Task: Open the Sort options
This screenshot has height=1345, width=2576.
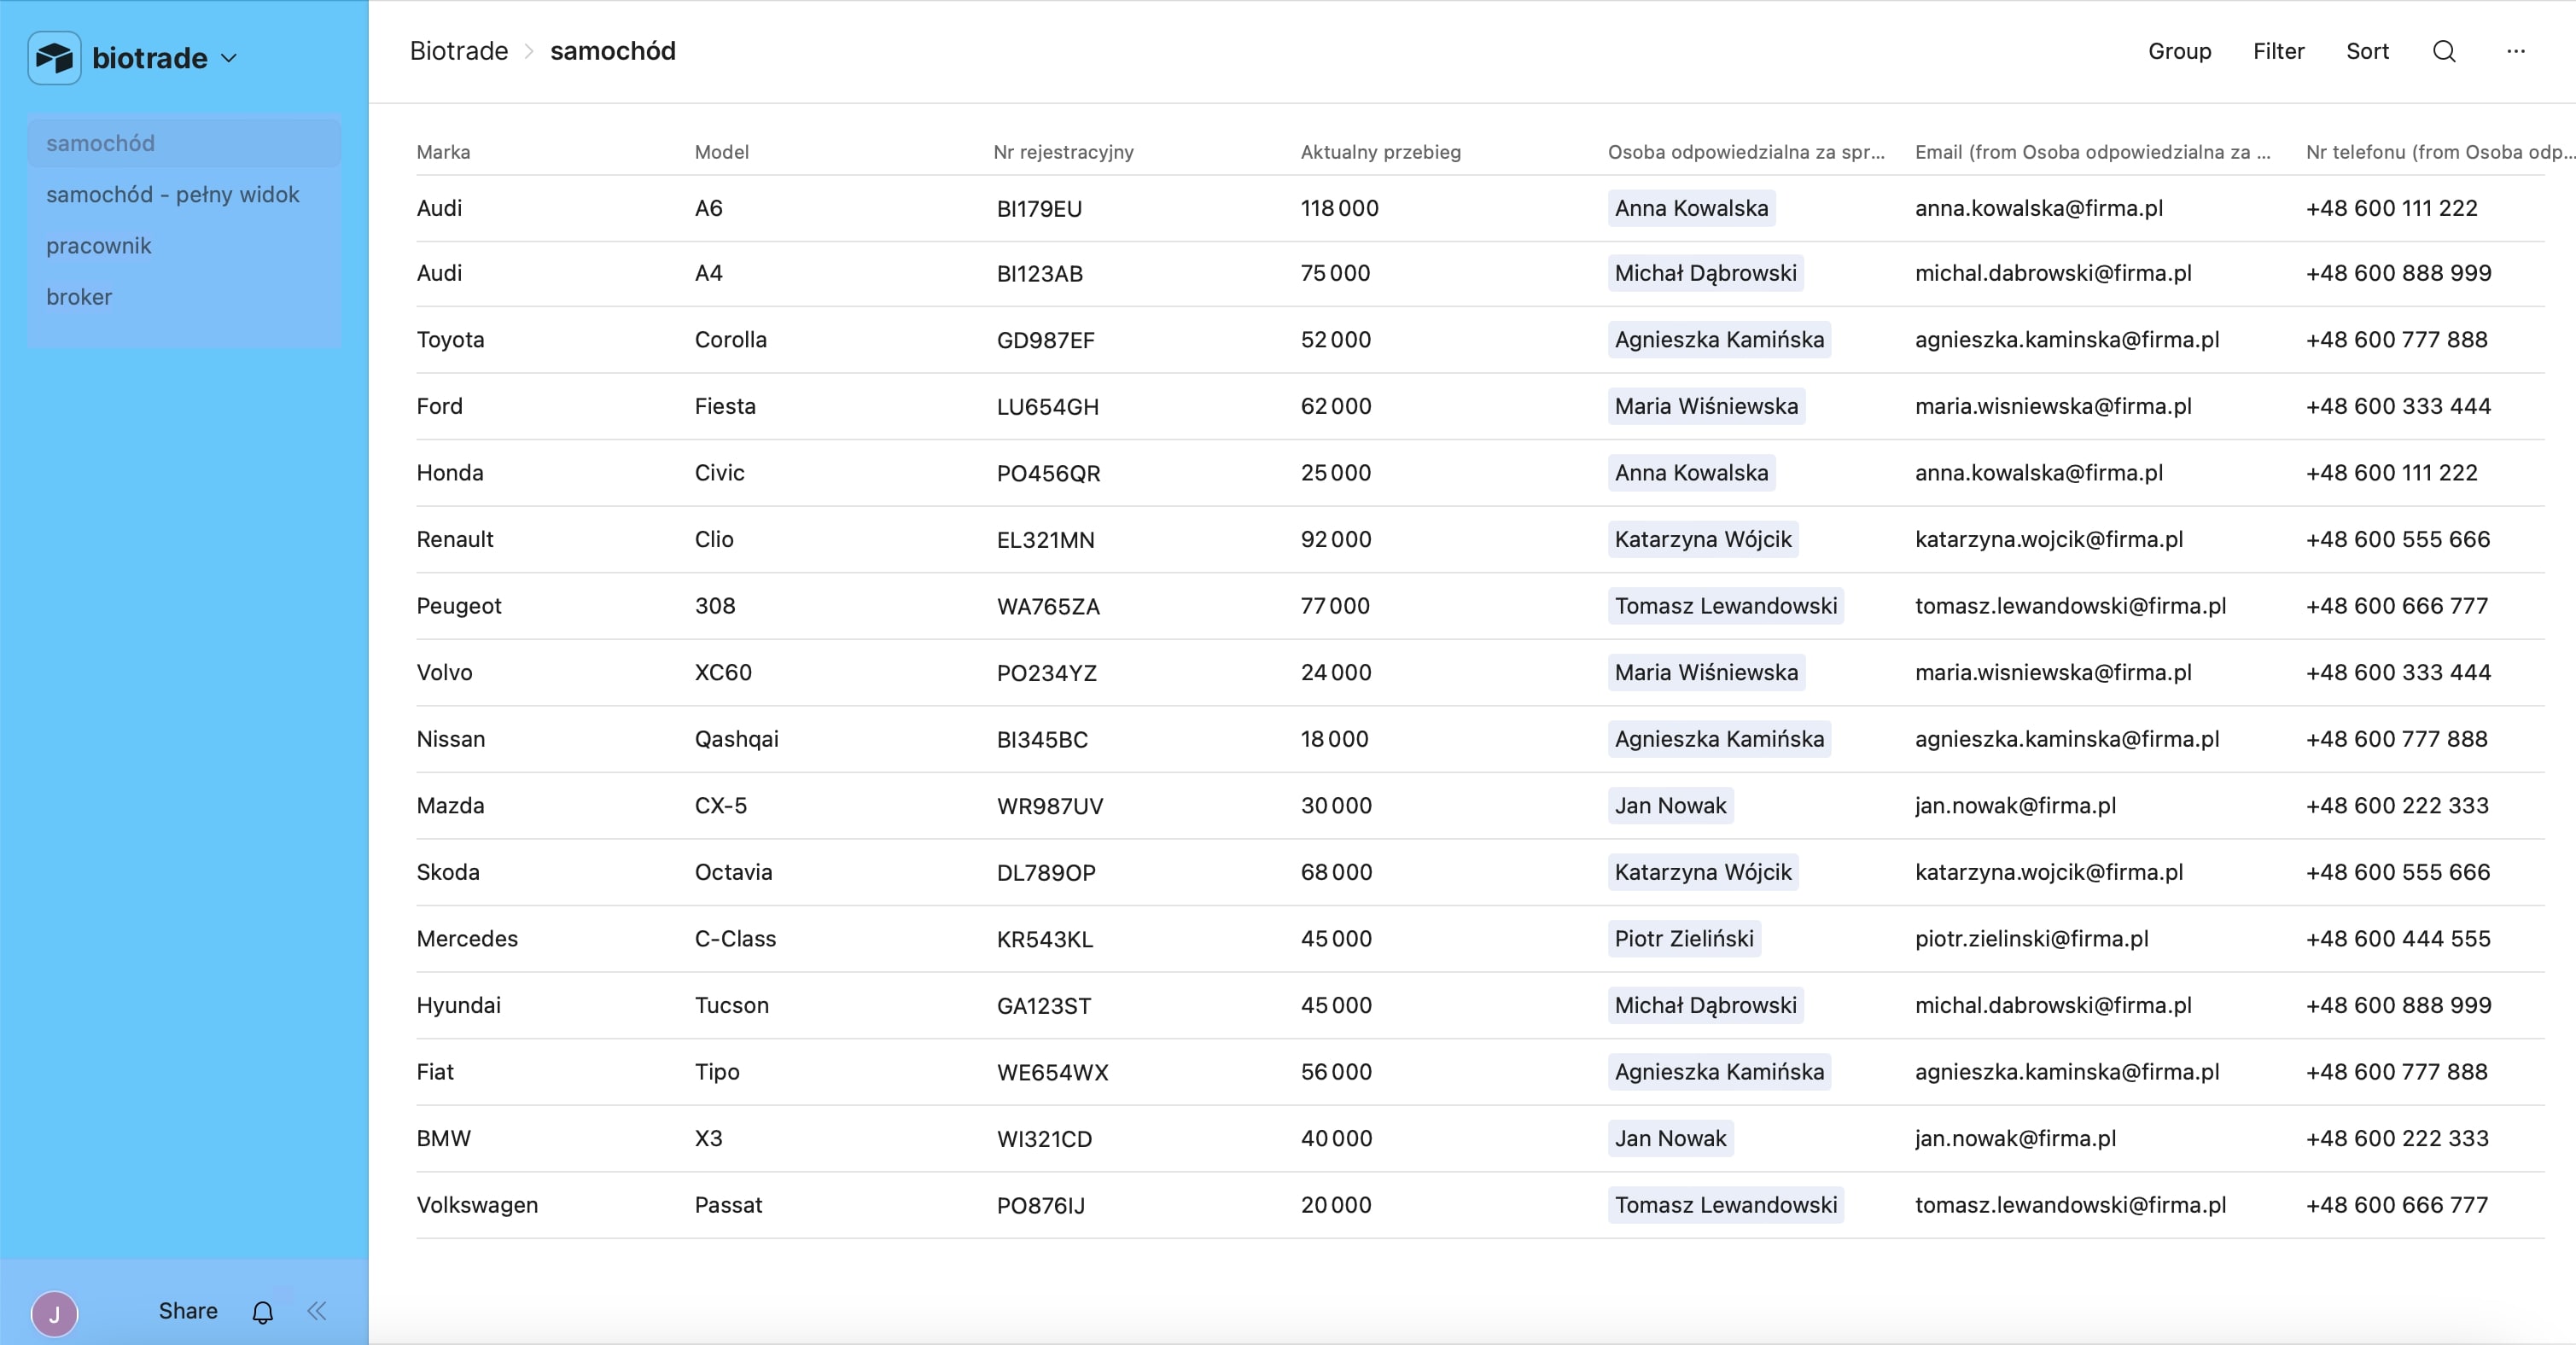Action: pos(2367,51)
